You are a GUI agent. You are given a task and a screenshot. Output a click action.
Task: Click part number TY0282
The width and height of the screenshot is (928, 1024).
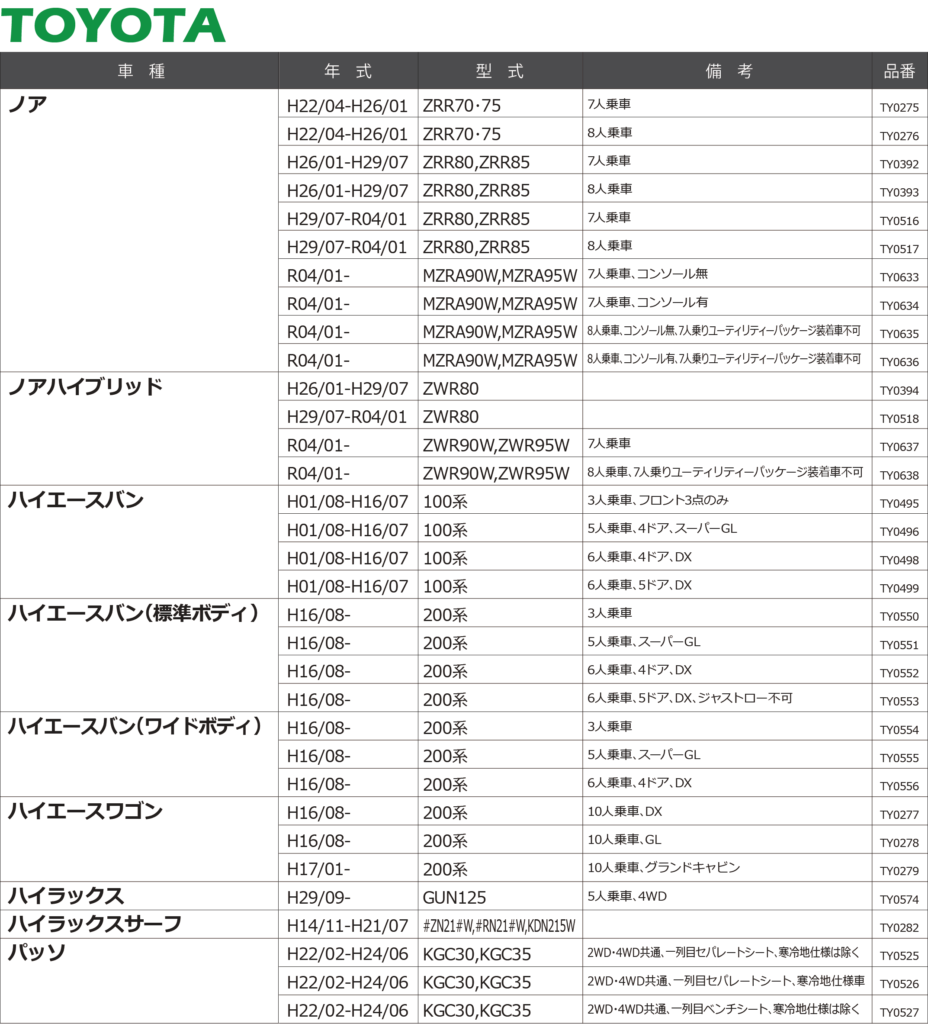pyautogui.click(x=899, y=928)
